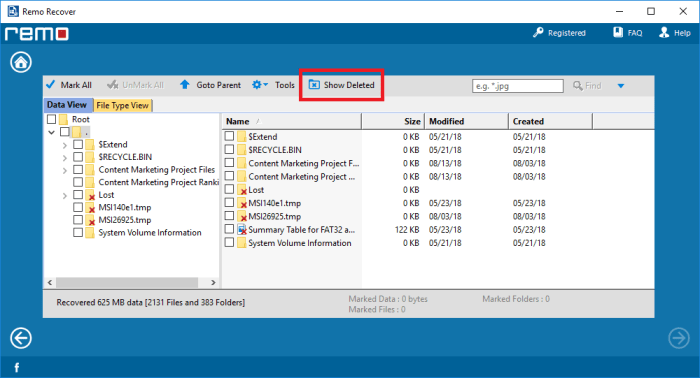Open the Help person icon
700x378 pixels.
(664, 33)
